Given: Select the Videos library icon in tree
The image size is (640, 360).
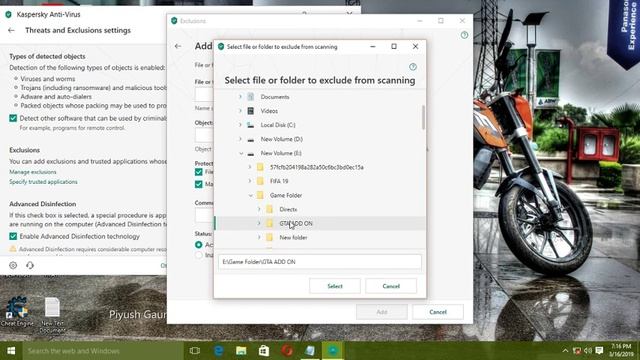Looking at the screenshot, I should click(x=251, y=111).
